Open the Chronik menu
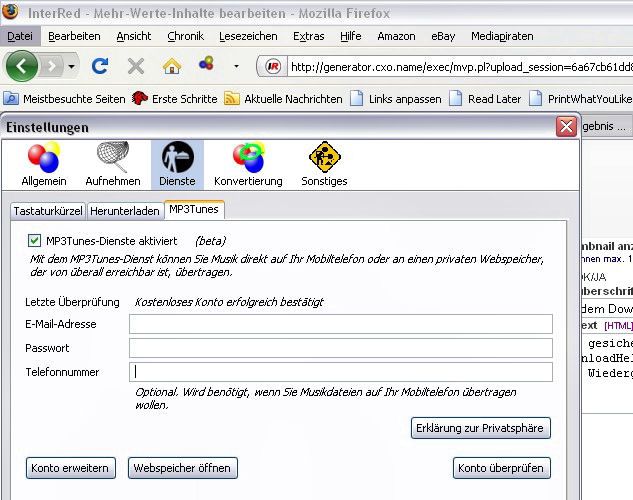 [185, 36]
